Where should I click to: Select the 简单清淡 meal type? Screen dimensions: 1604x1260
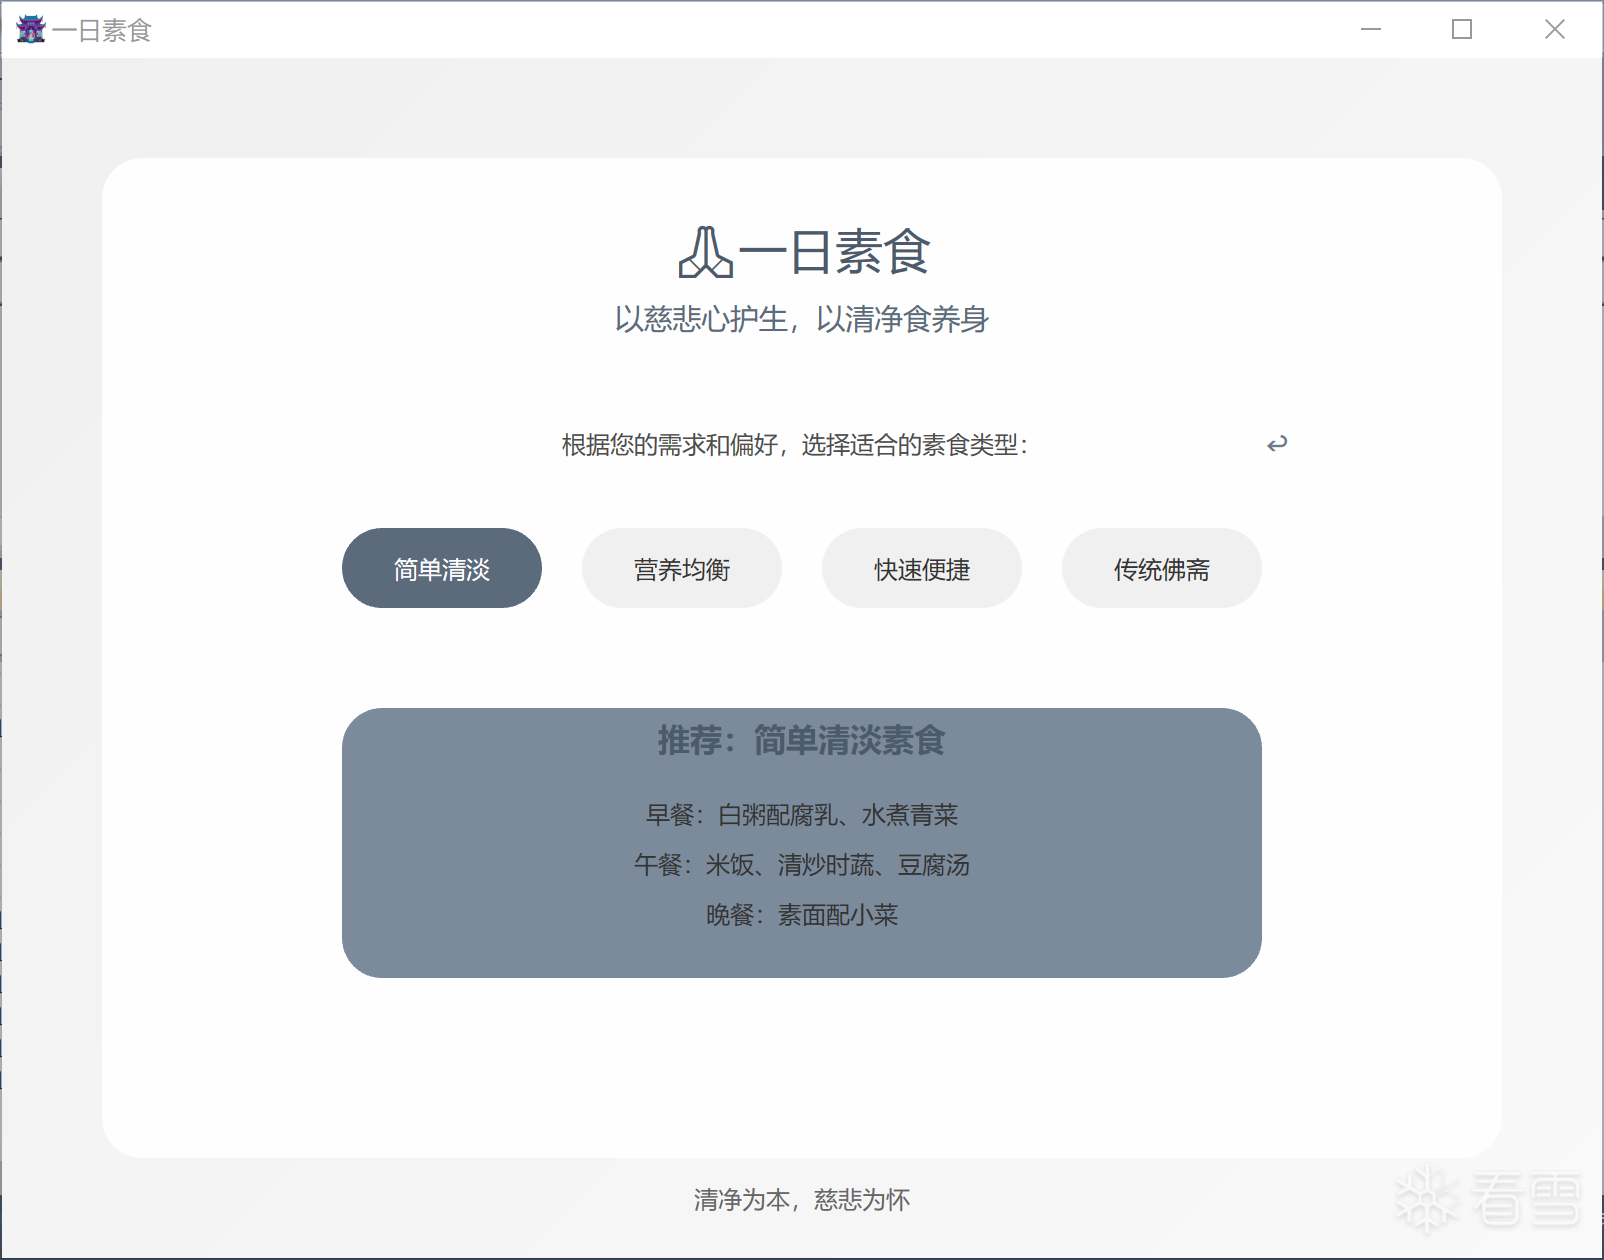pyautogui.click(x=441, y=569)
